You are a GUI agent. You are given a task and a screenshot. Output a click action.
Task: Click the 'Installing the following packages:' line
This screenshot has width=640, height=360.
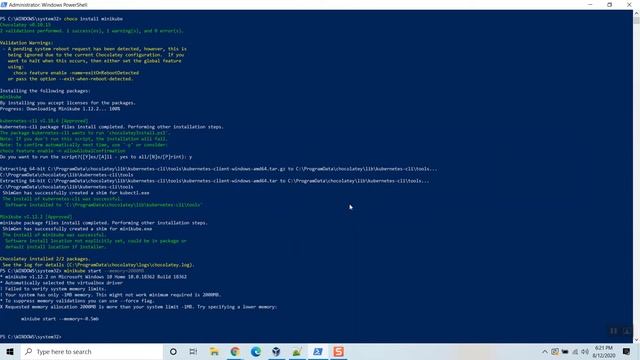pos(45,91)
